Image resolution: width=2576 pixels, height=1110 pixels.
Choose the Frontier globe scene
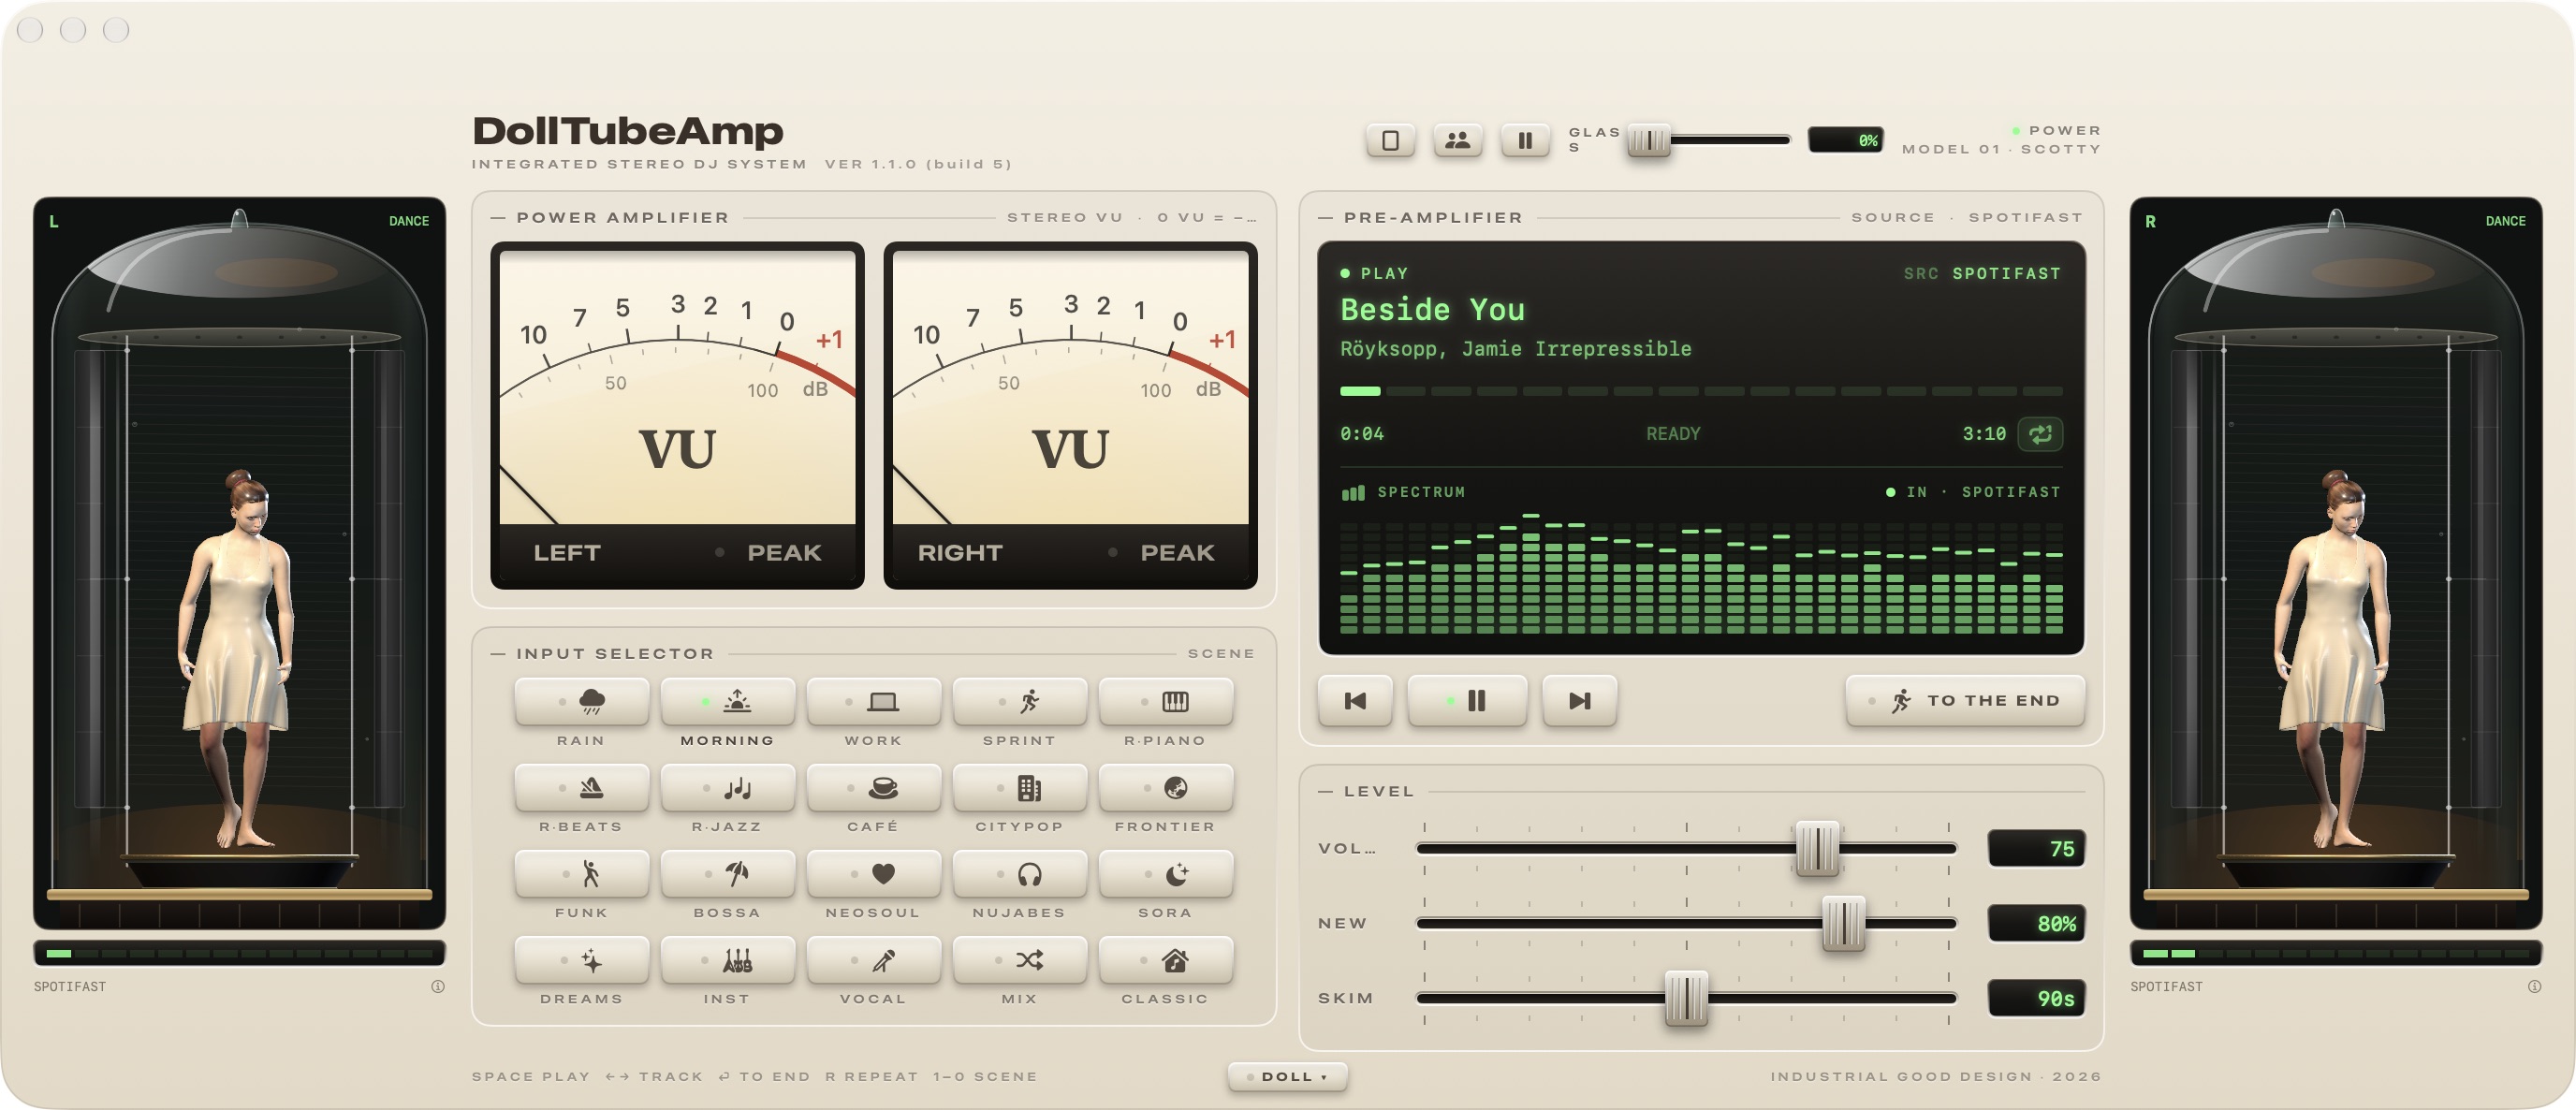coord(1165,788)
